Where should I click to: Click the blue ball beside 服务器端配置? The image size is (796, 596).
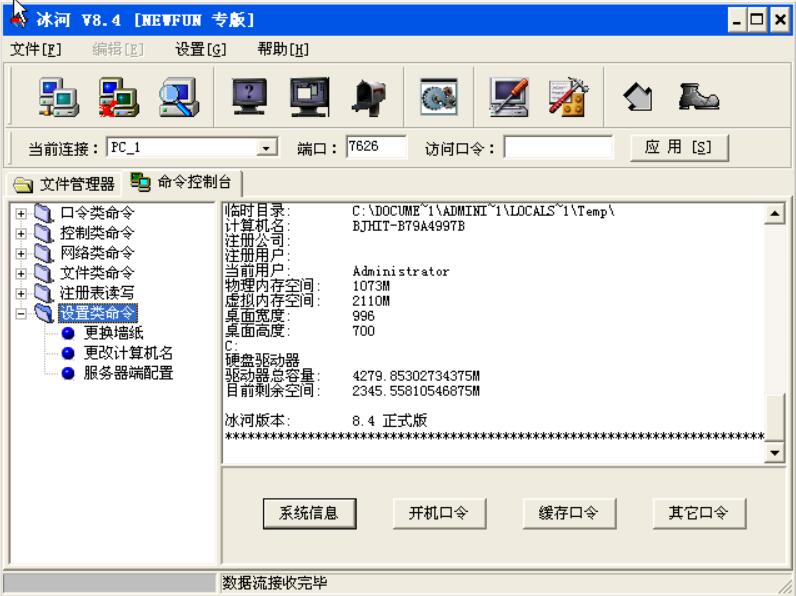pyautogui.click(x=68, y=373)
